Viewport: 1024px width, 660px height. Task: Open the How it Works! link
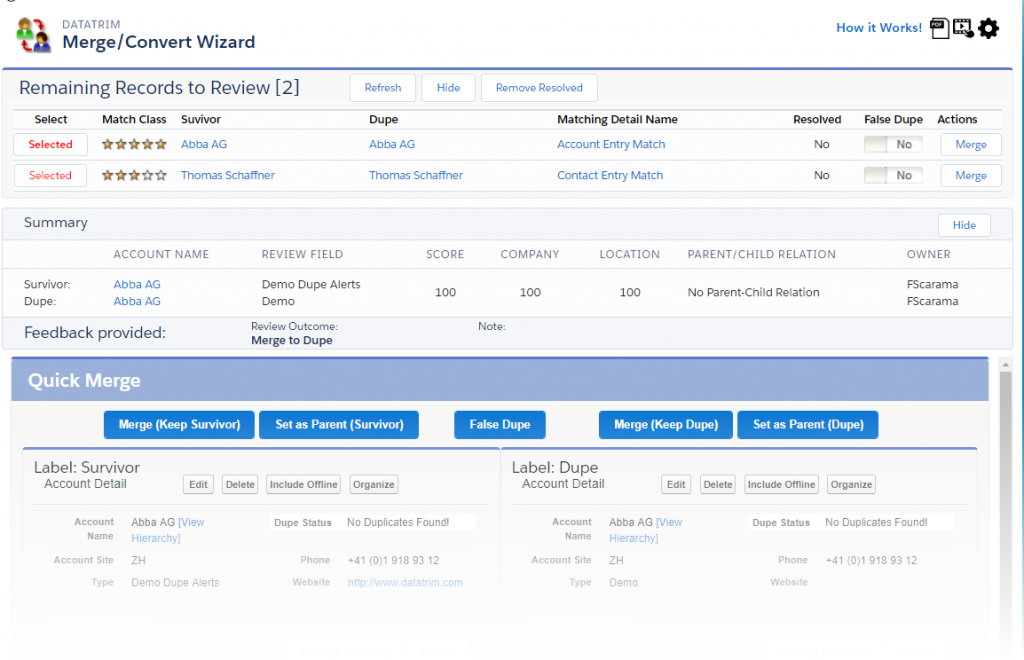pyautogui.click(x=879, y=28)
